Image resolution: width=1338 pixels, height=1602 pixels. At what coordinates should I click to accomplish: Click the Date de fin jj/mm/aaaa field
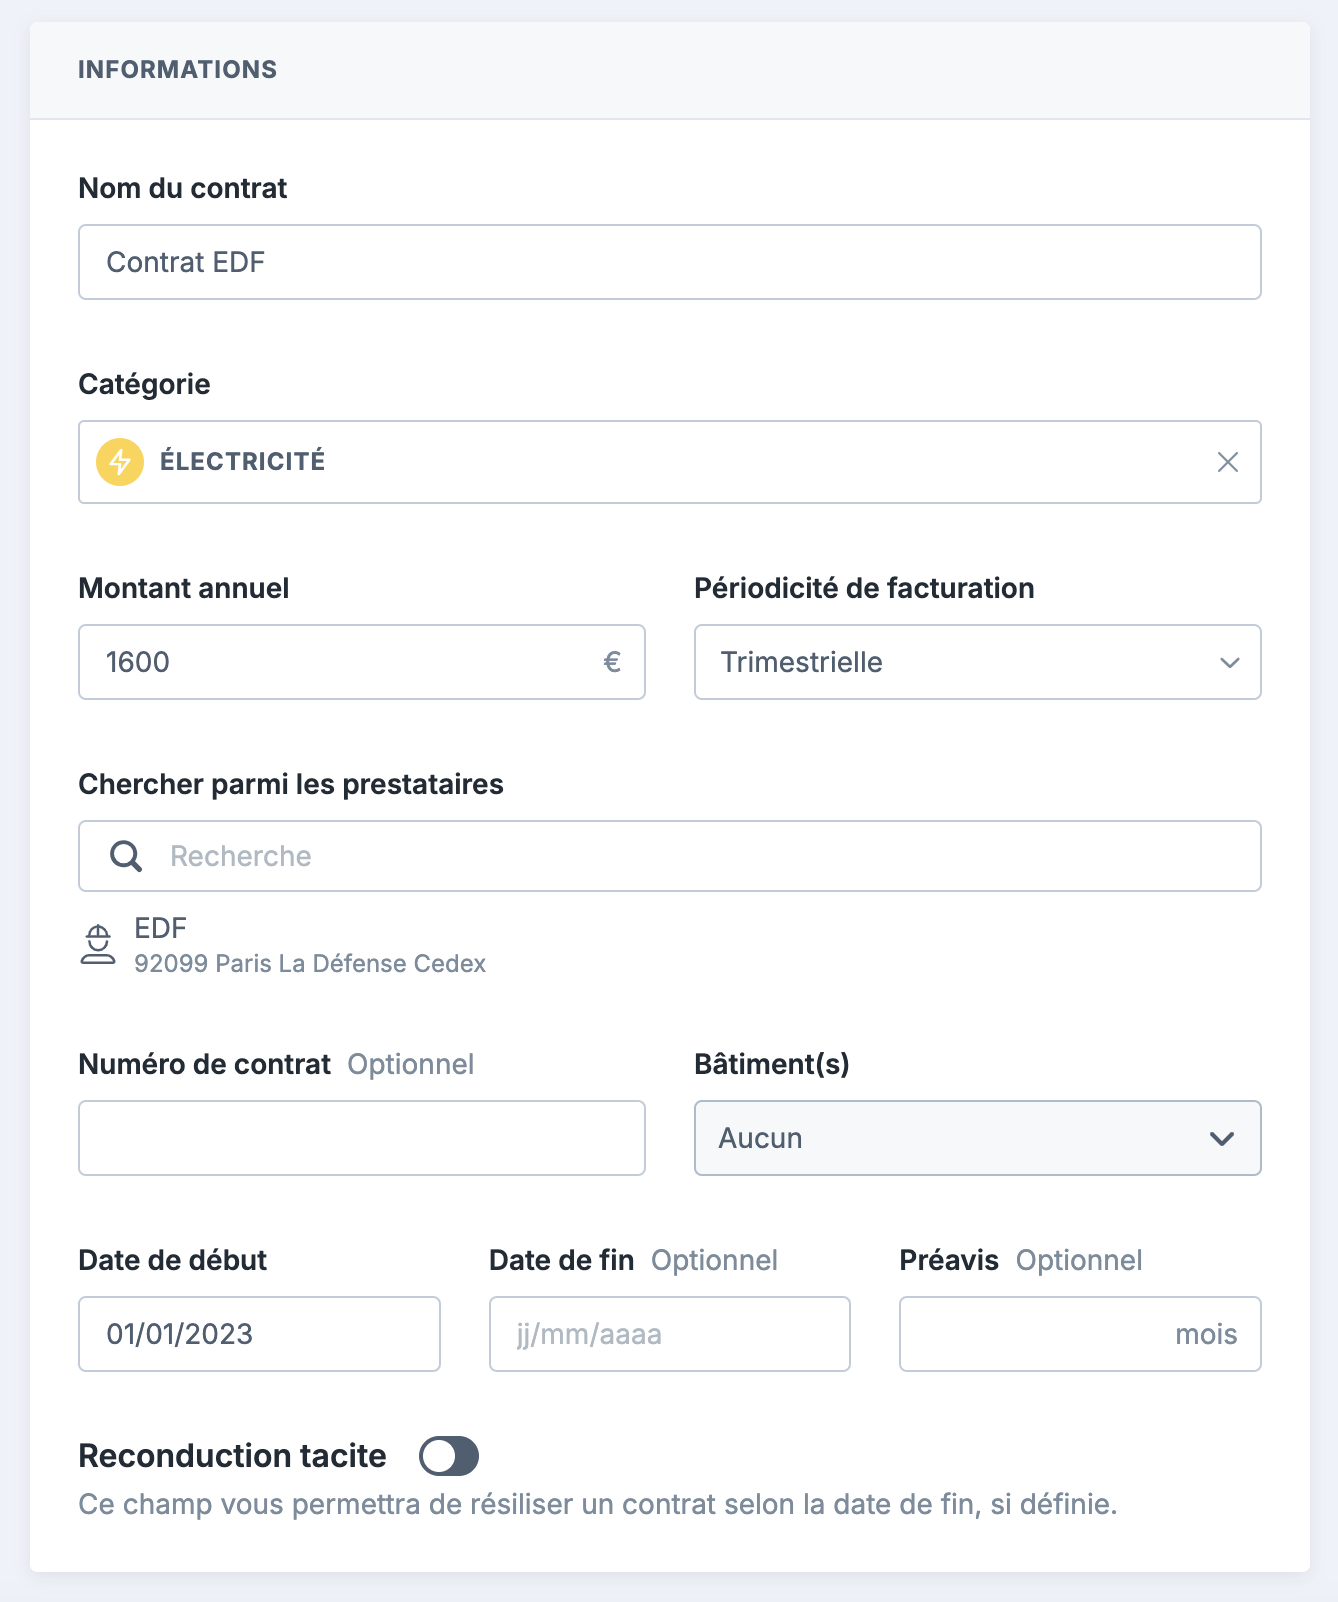[x=670, y=1334]
